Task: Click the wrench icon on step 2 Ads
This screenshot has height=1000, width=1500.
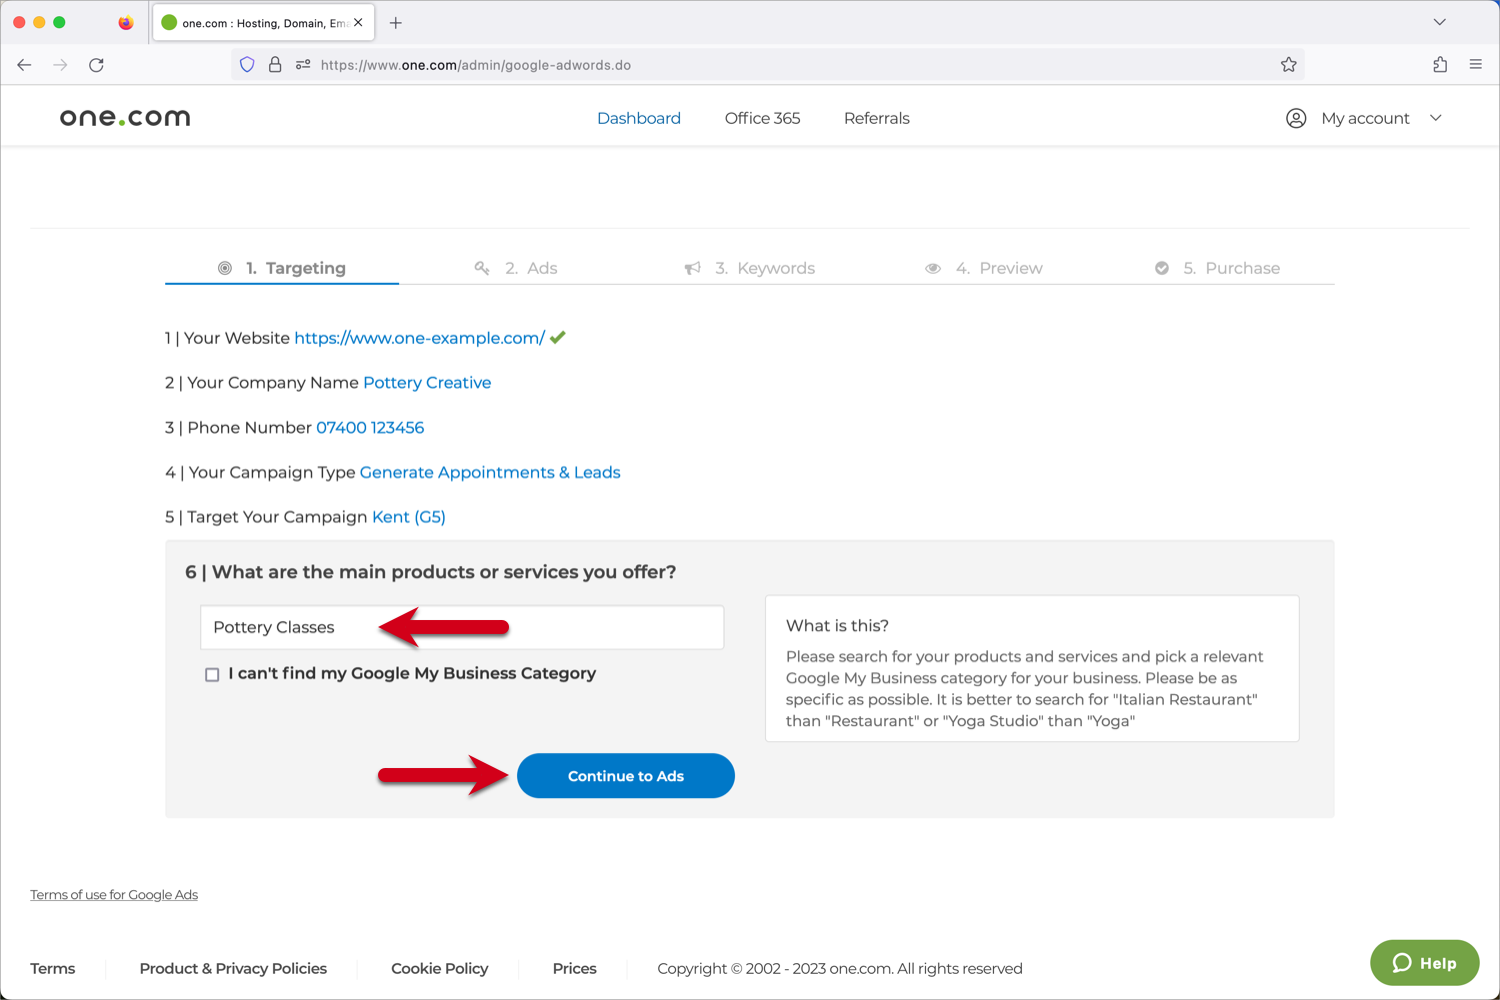Action: click(x=482, y=268)
